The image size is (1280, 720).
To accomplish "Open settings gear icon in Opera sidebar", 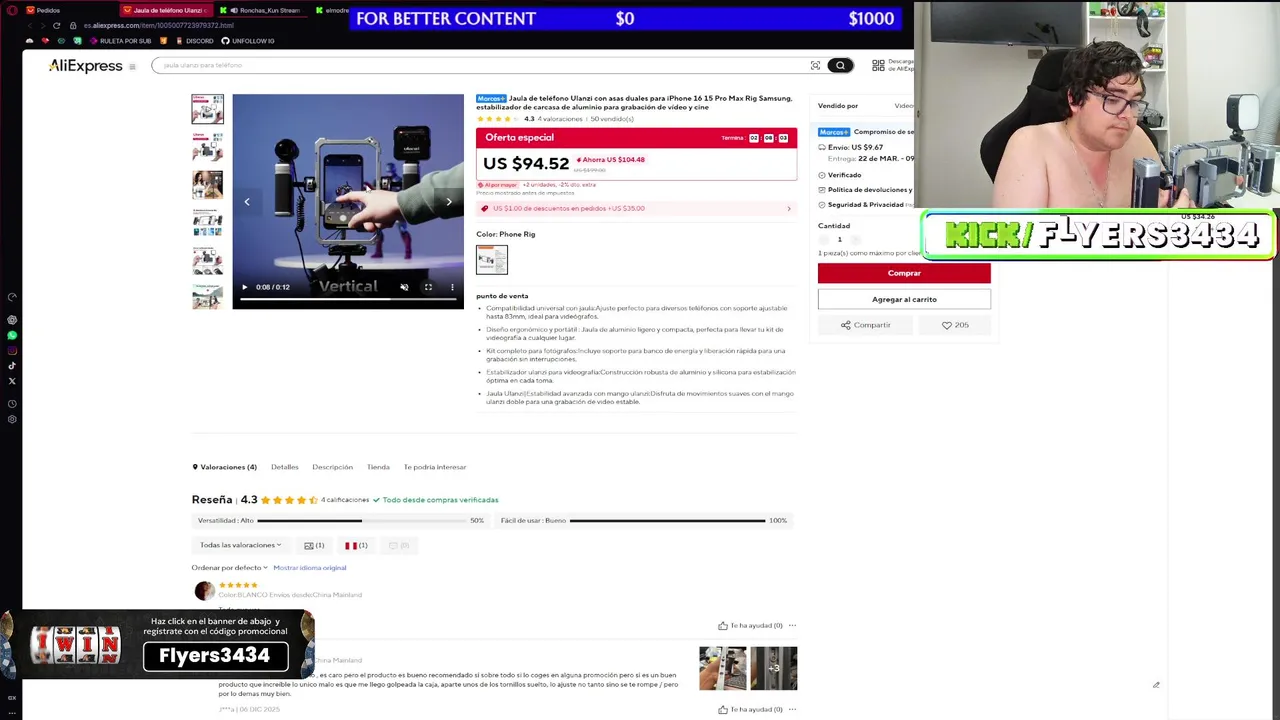I will coord(12,419).
